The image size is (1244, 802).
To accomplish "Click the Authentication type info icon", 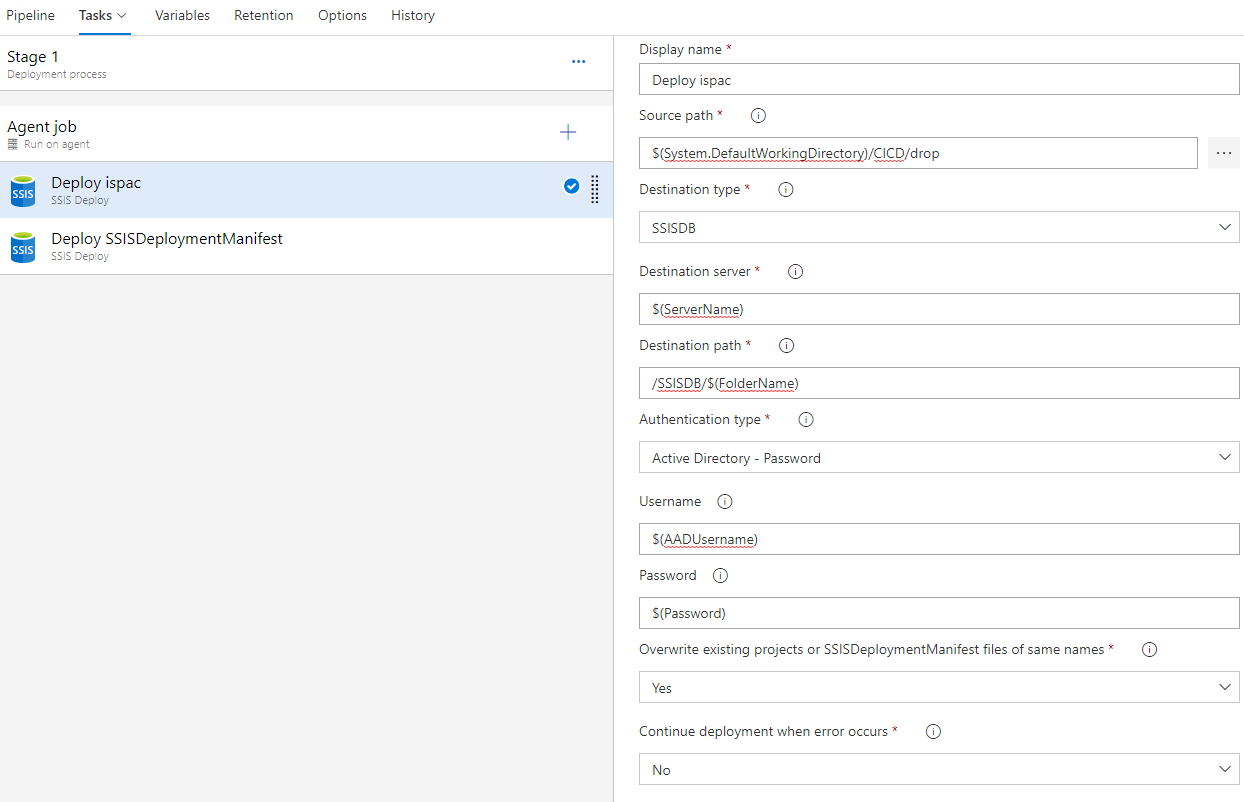I will pyautogui.click(x=805, y=419).
